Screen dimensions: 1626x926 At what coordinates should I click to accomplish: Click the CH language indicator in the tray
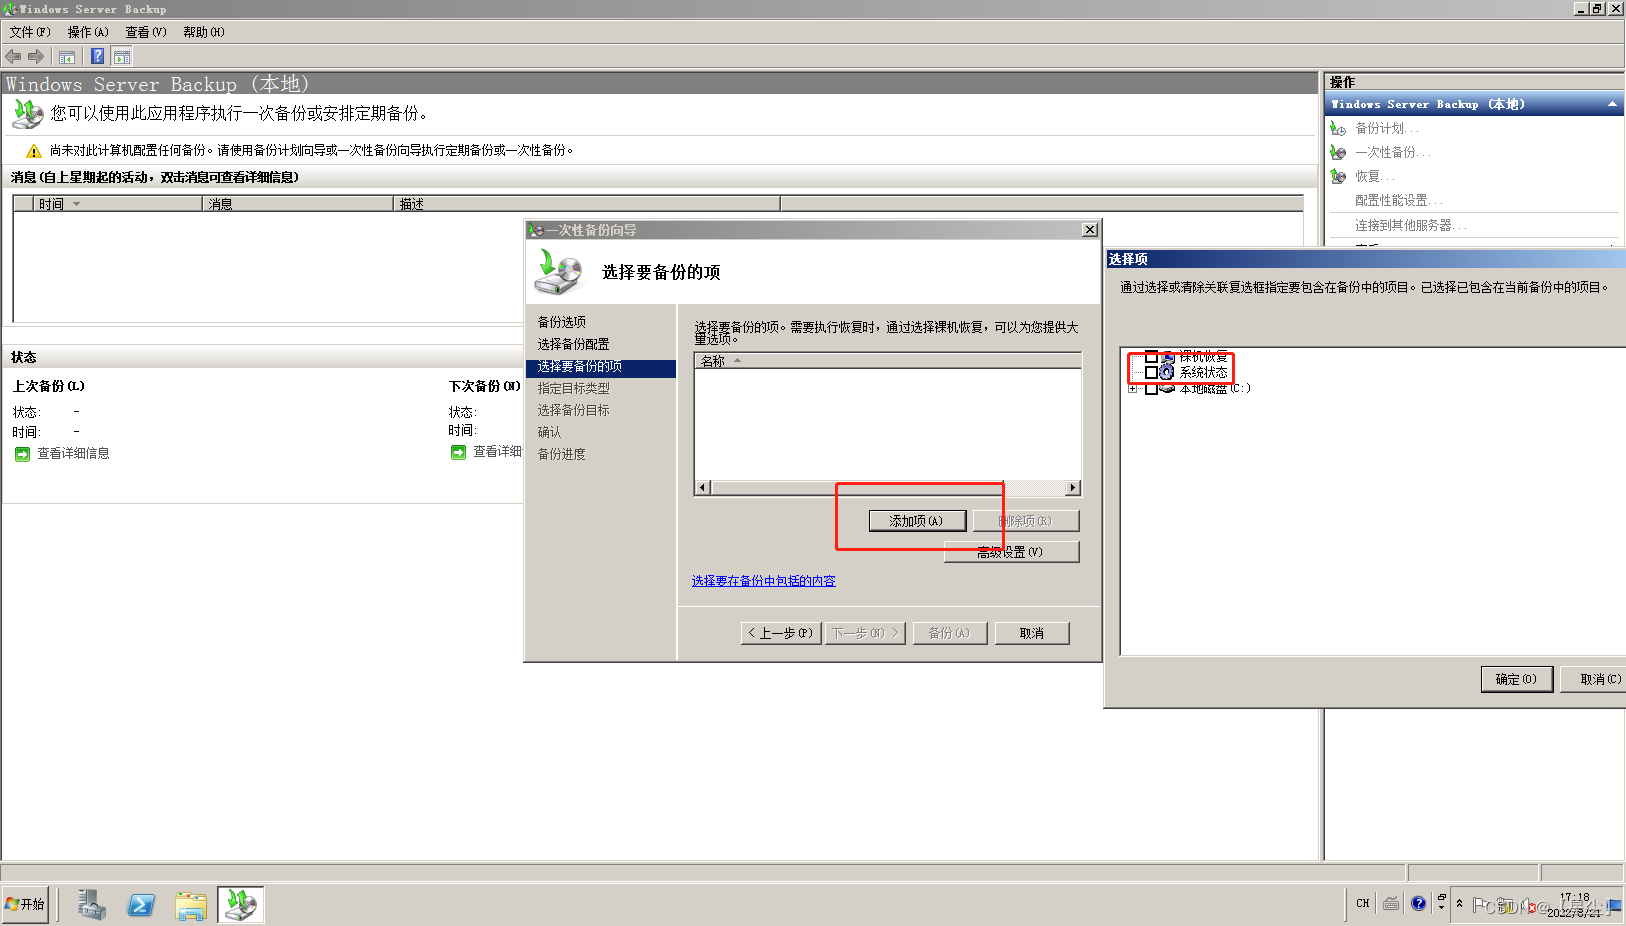coord(1362,904)
